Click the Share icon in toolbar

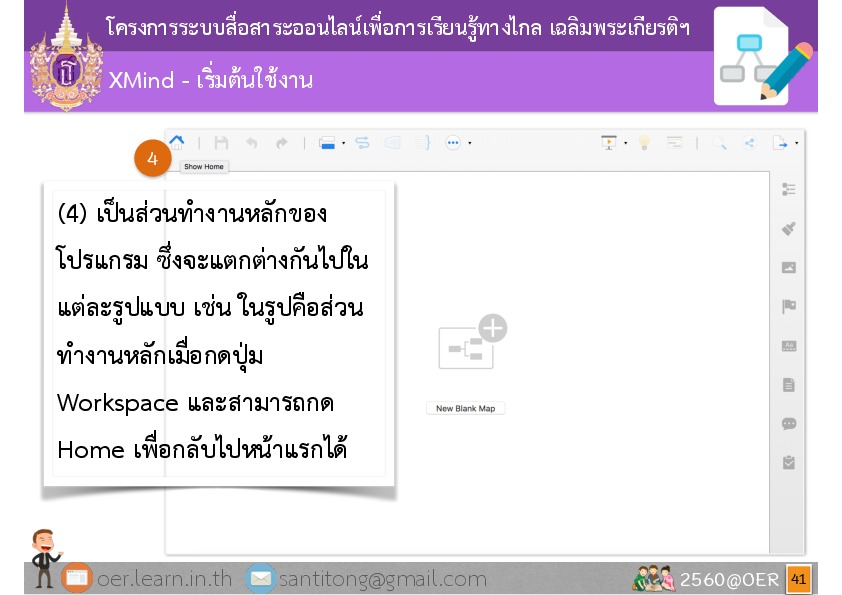[749, 143]
